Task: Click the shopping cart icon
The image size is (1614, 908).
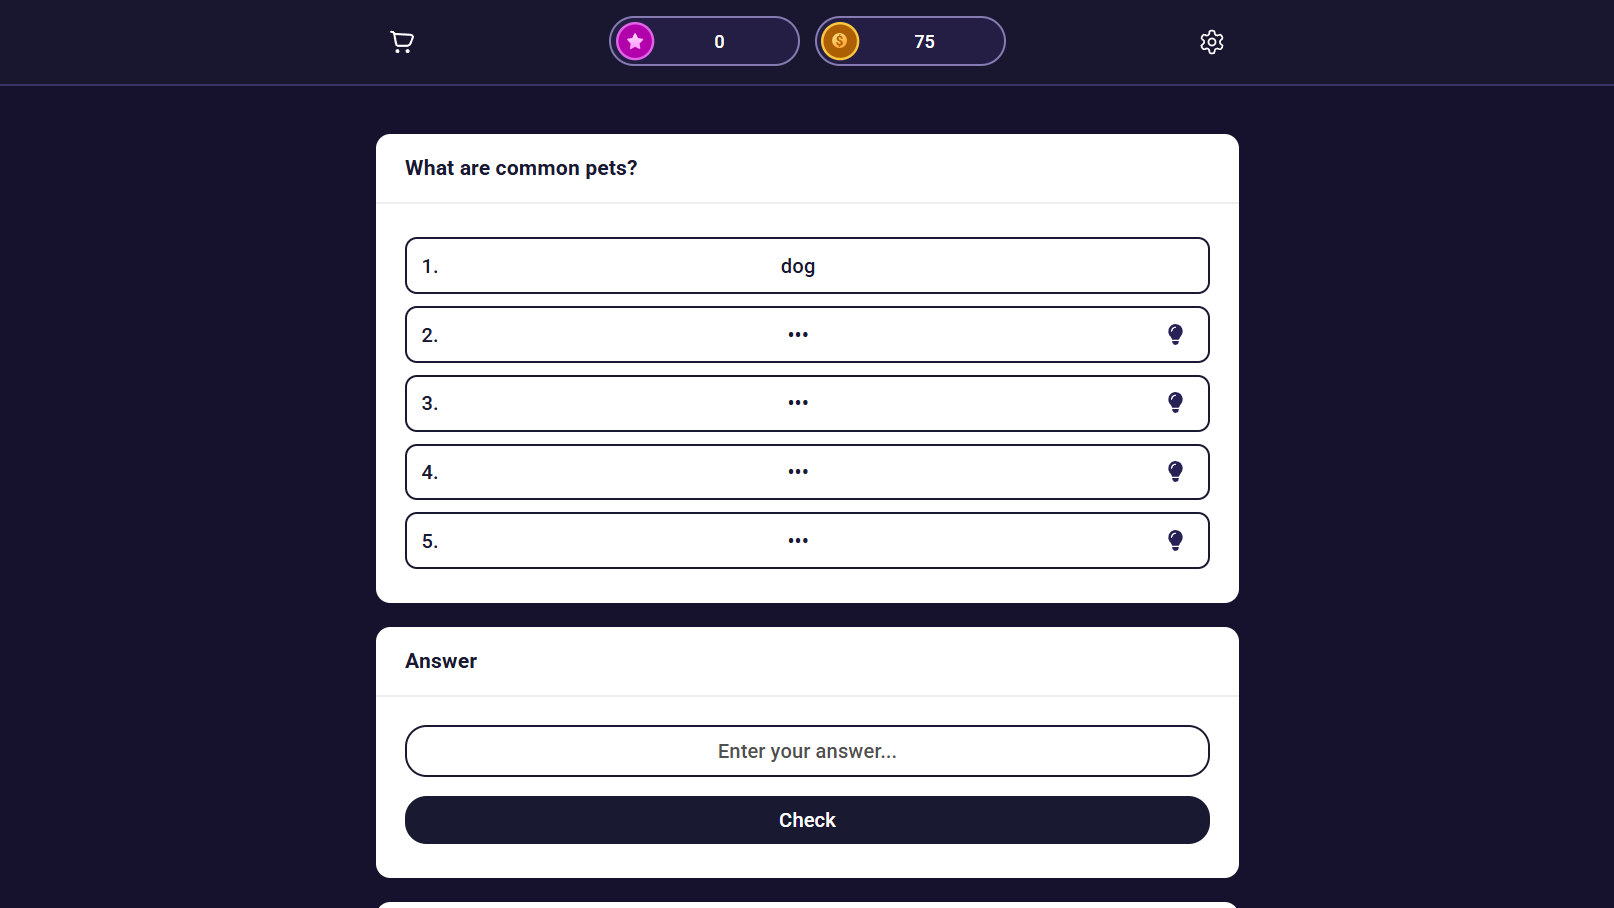Action: pos(401,41)
